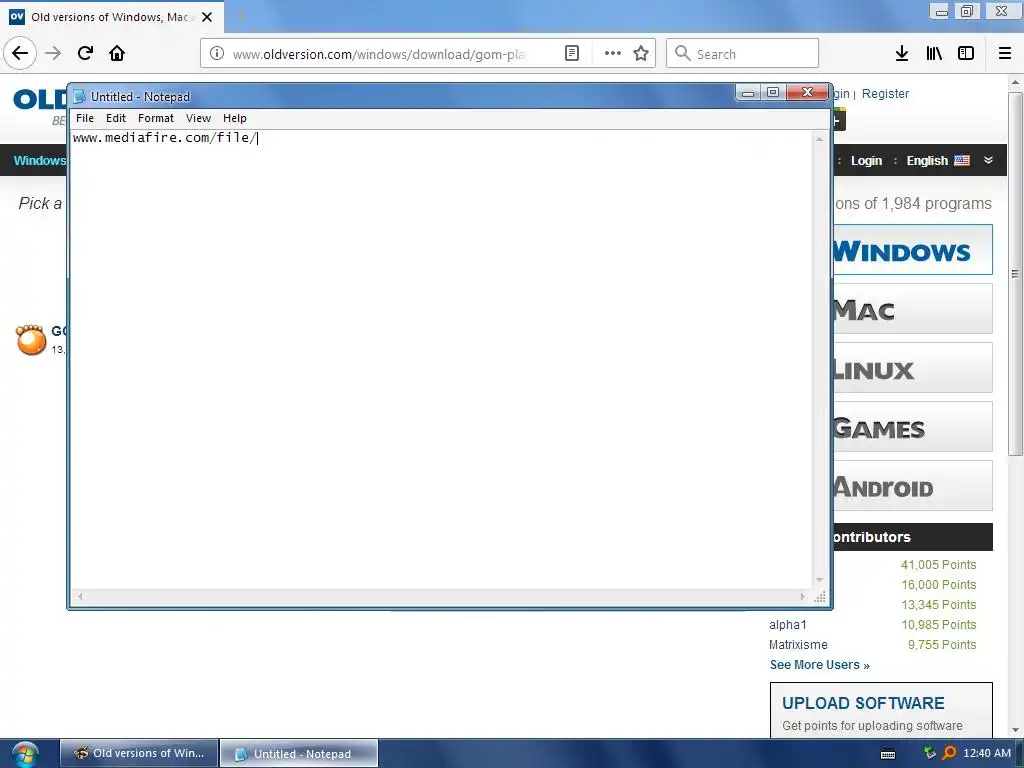Click the Notepad resize grip corner

[x=820, y=597]
